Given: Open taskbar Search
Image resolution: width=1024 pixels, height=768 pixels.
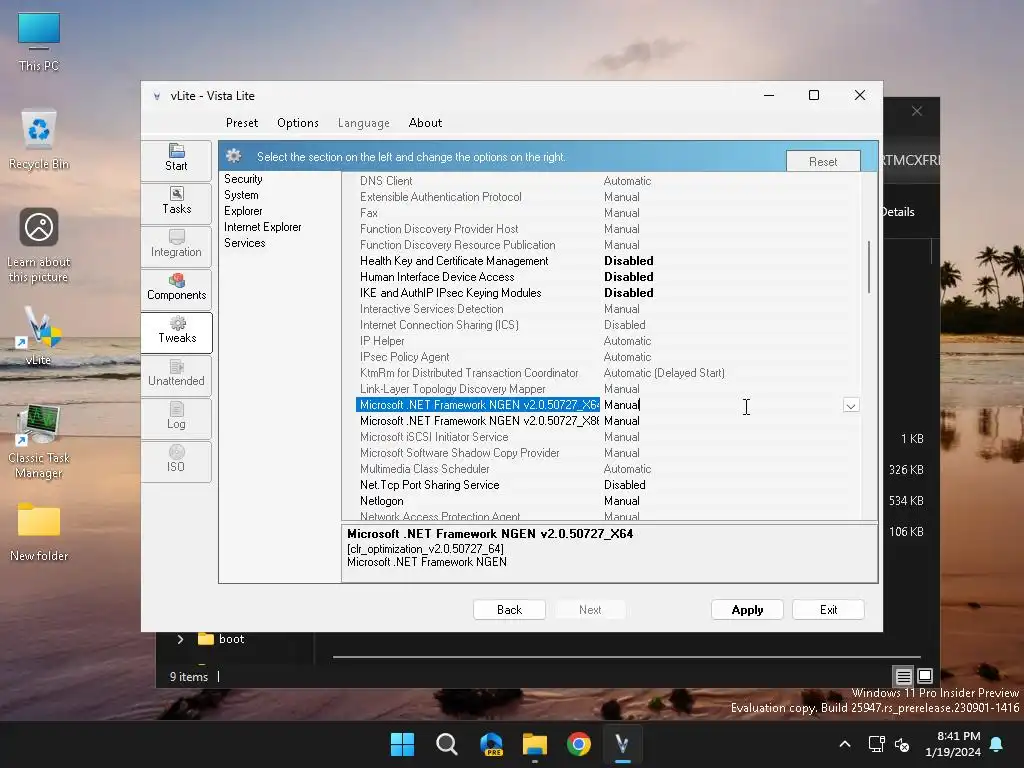Looking at the screenshot, I should tap(447, 744).
